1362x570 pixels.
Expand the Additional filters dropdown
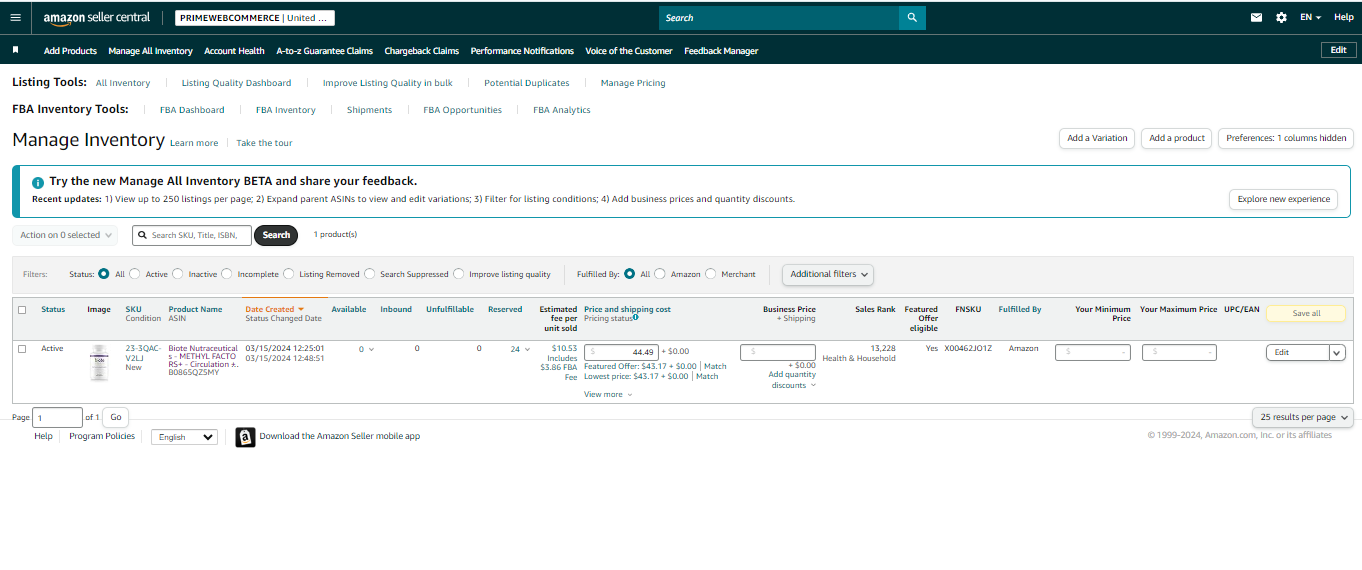tap(828, 274)
